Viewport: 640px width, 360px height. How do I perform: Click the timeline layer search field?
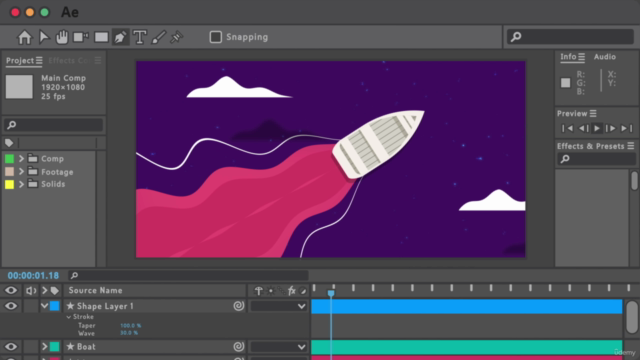coord(188,276)
